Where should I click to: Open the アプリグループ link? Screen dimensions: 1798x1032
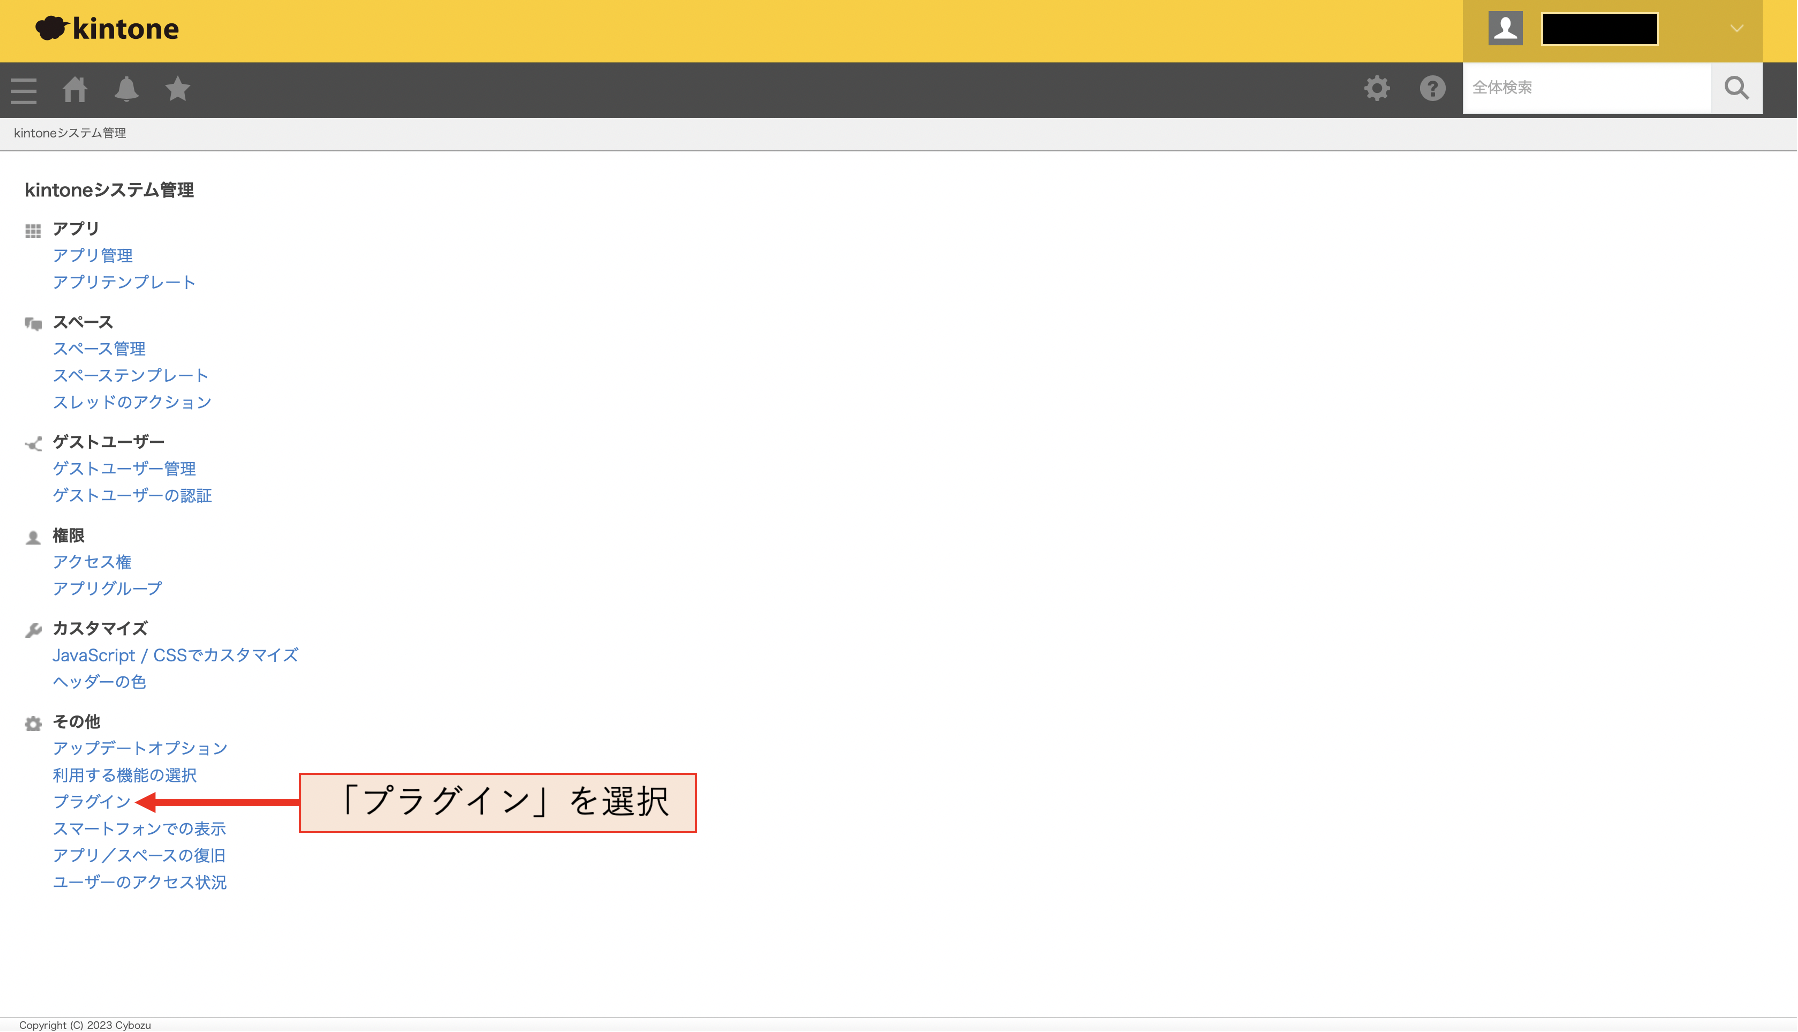pyautogui.click(x=107, y=589)
